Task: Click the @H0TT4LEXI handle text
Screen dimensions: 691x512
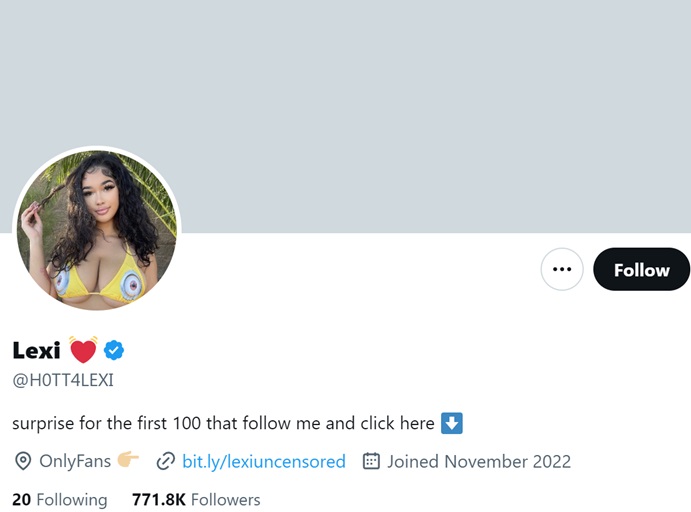Action: [x=63, y=380]
